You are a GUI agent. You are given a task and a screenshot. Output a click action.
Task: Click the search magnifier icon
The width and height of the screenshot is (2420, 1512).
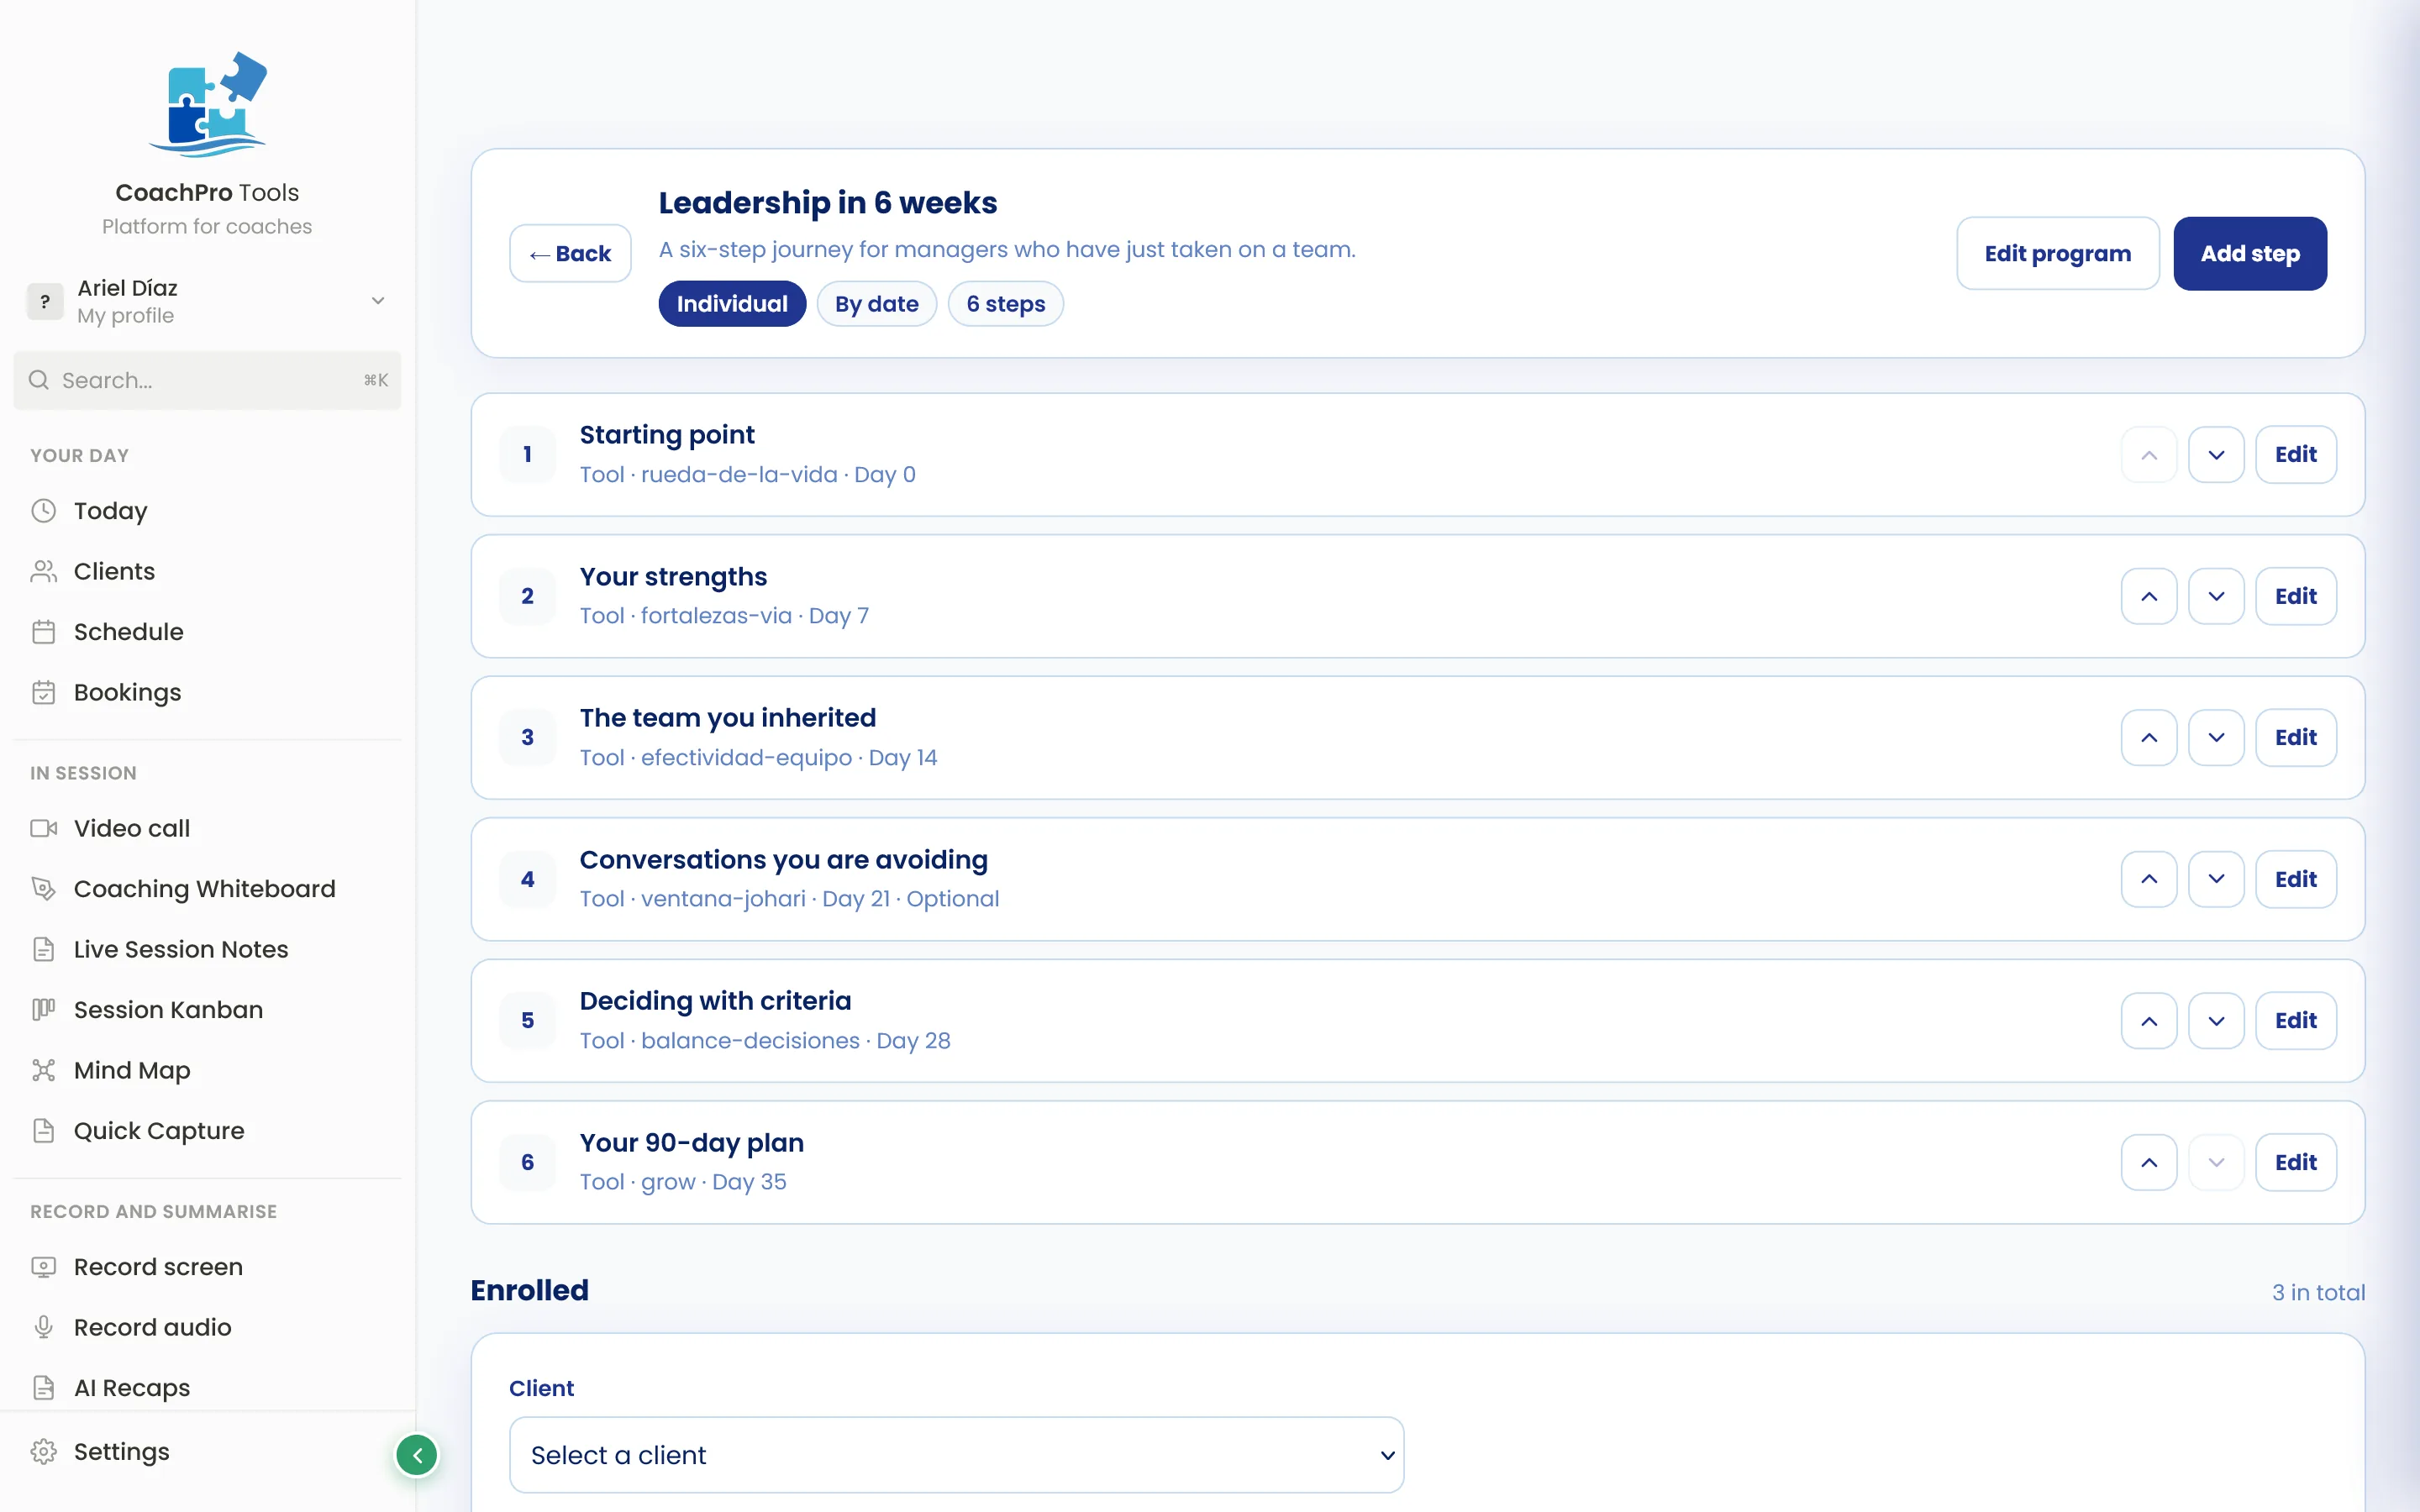pos(39,380)
